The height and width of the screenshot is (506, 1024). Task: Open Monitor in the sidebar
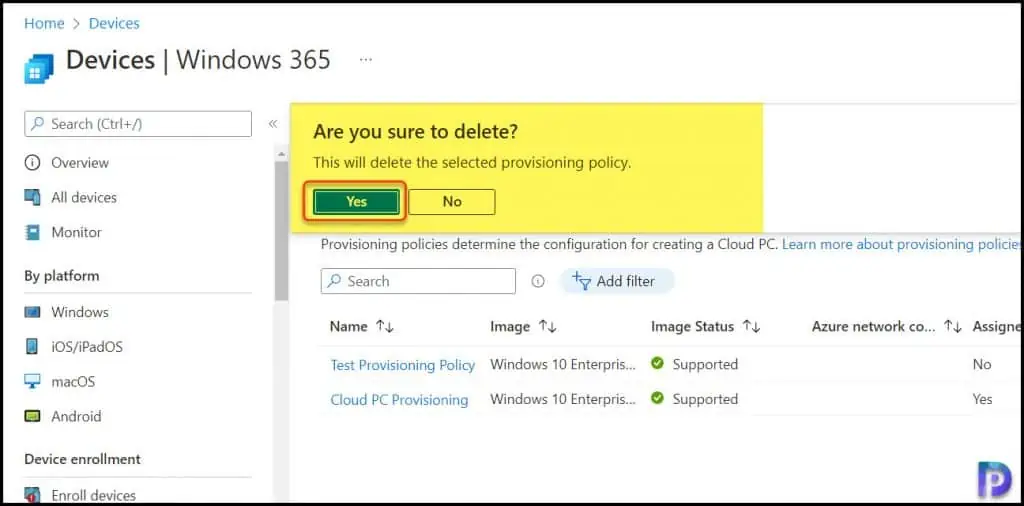(x=76, y=232)
